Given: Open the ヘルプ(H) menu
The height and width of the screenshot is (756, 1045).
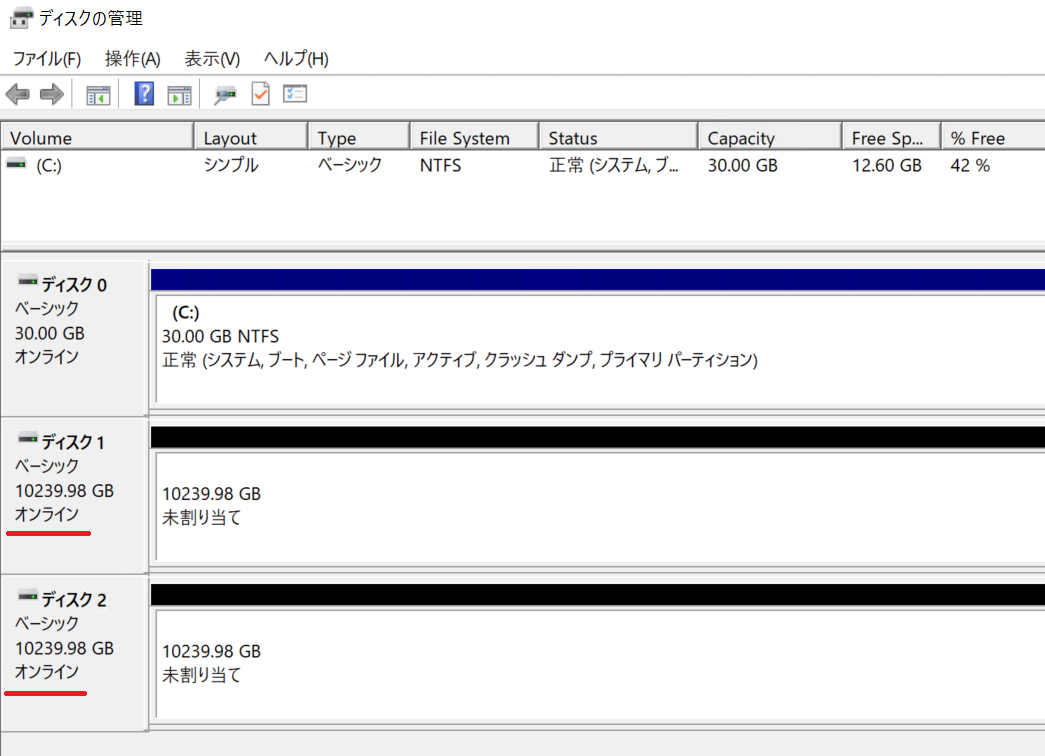Looking at the screenshot, I should coord(296,59).
